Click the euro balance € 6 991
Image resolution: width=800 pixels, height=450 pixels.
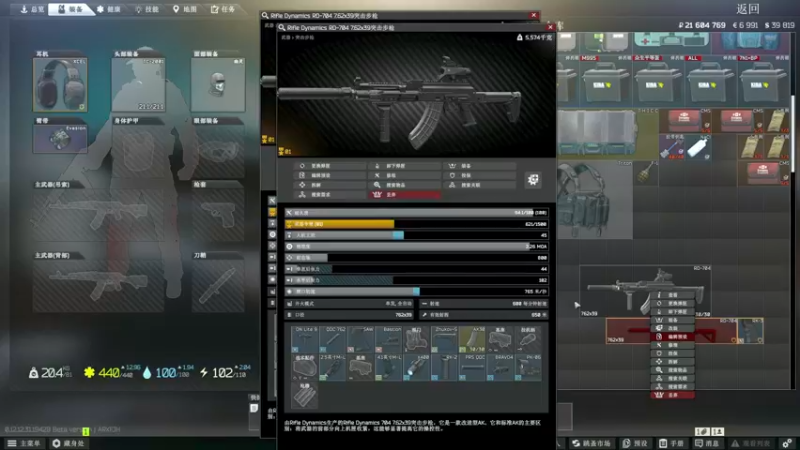click(x=745, y=25)
